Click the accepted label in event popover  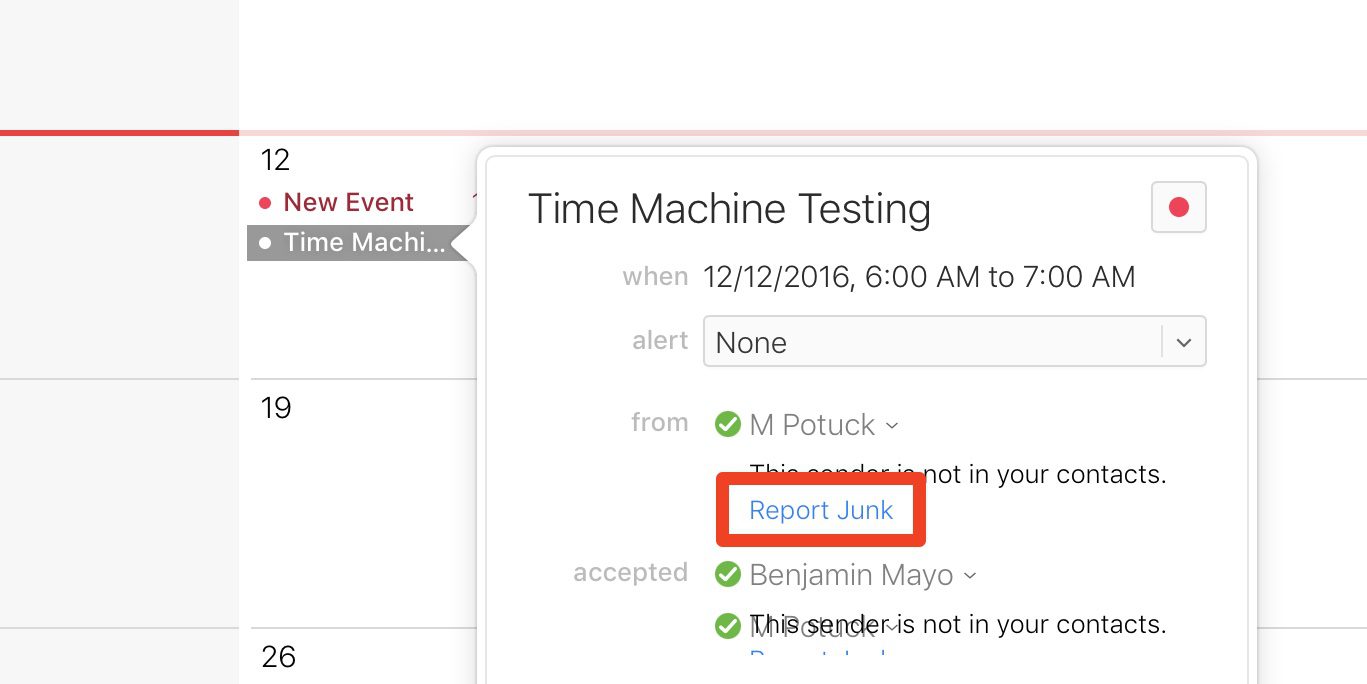point(630,573)
